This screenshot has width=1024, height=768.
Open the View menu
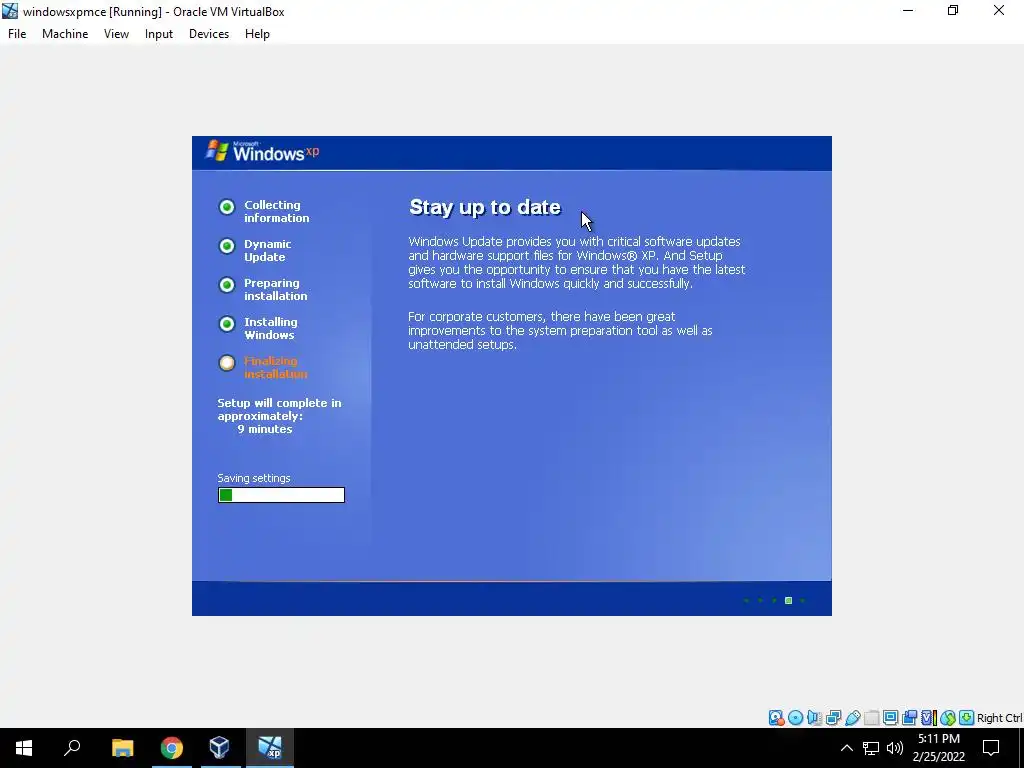[116, 34]
